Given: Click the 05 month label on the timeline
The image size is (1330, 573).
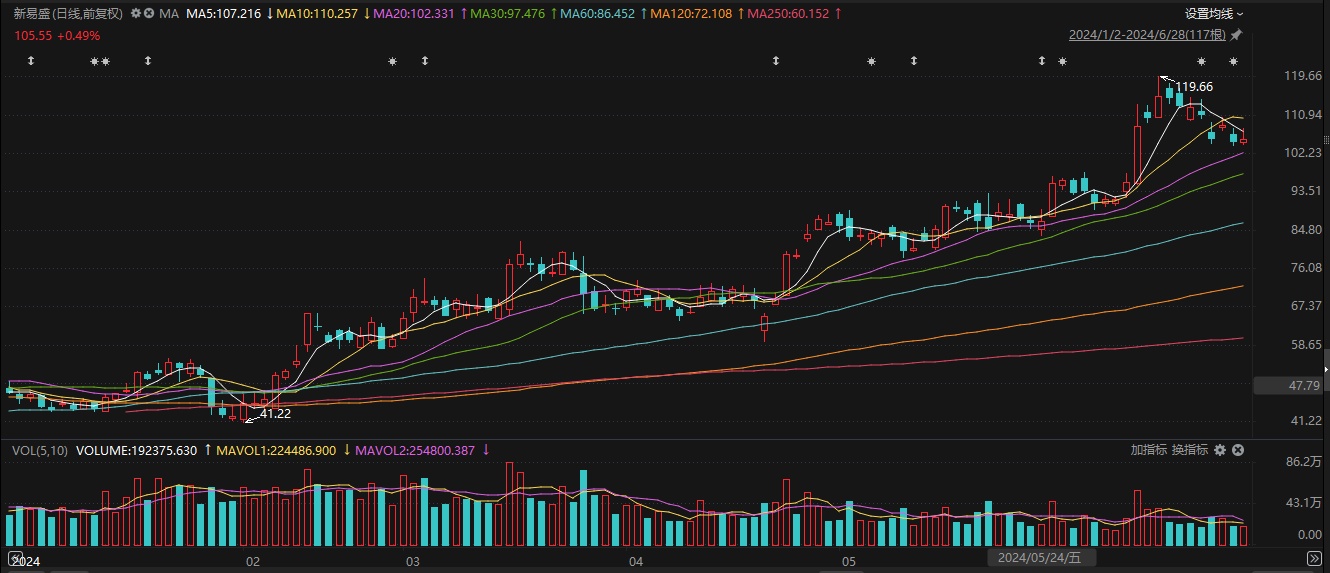Looking at the screenshot, I should pyautogui.click(x=848, y=561).
